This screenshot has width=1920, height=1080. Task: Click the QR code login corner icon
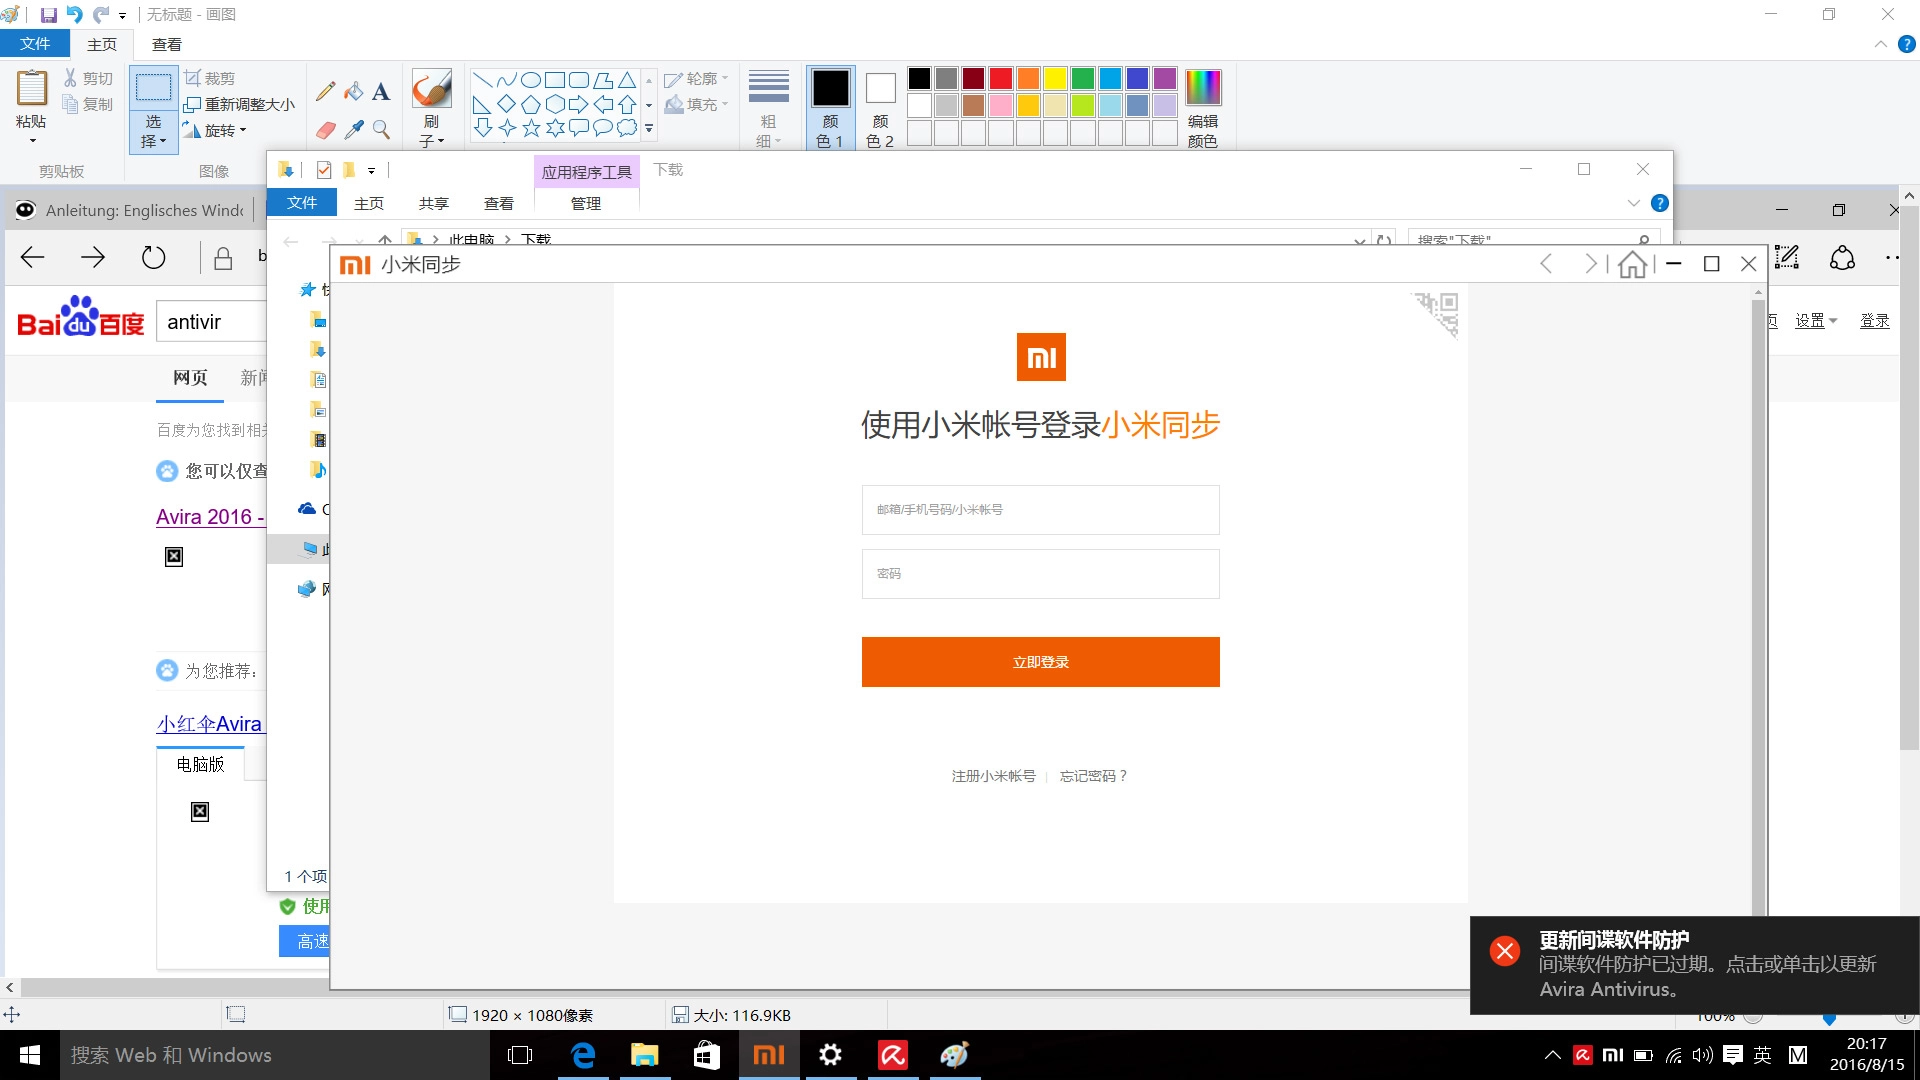(x=1438, y=314)
